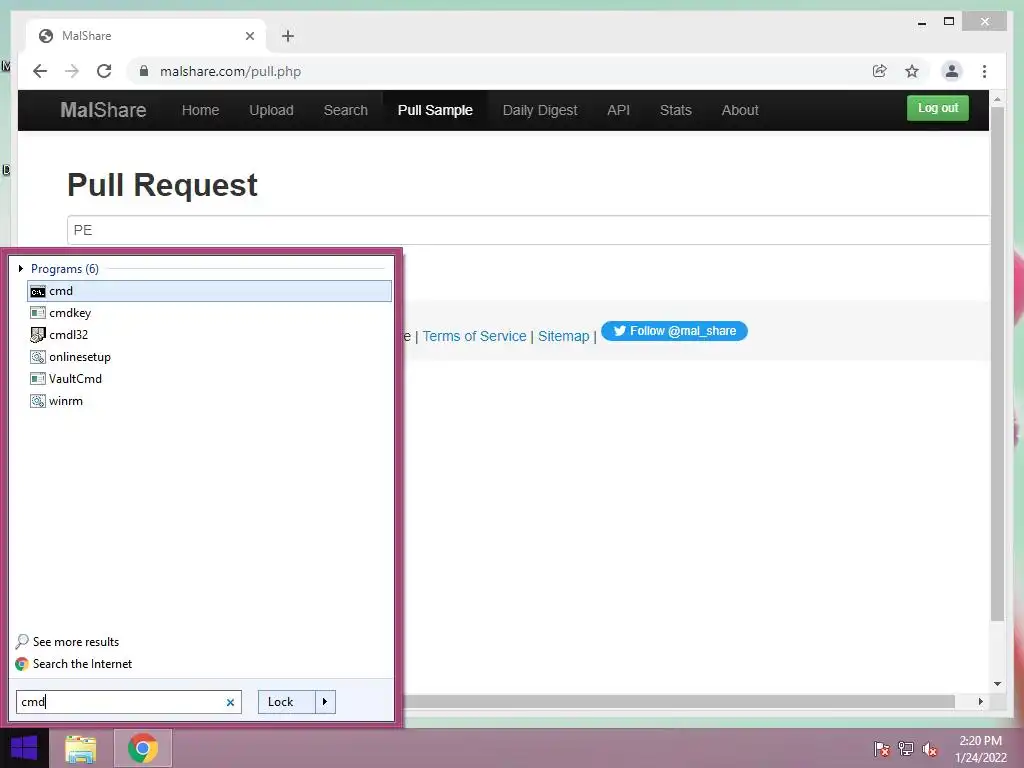Click the Lock button
The height and width of the screenshot is (768, 1024).
(287, 702)
